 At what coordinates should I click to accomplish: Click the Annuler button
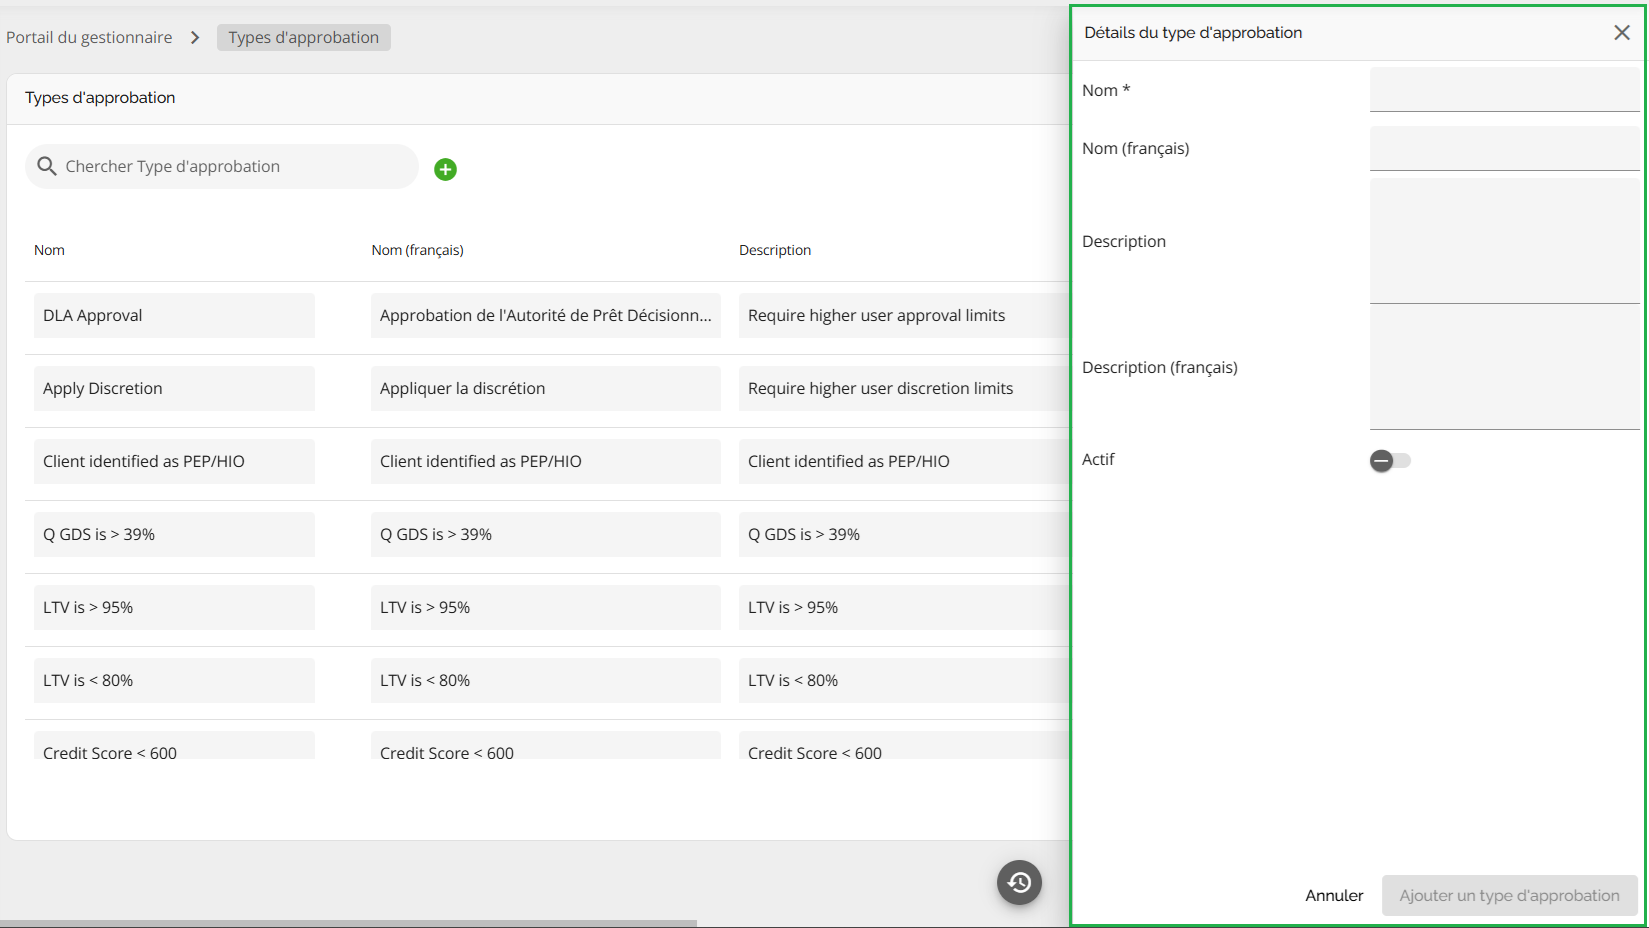[x=1333, y=895]
